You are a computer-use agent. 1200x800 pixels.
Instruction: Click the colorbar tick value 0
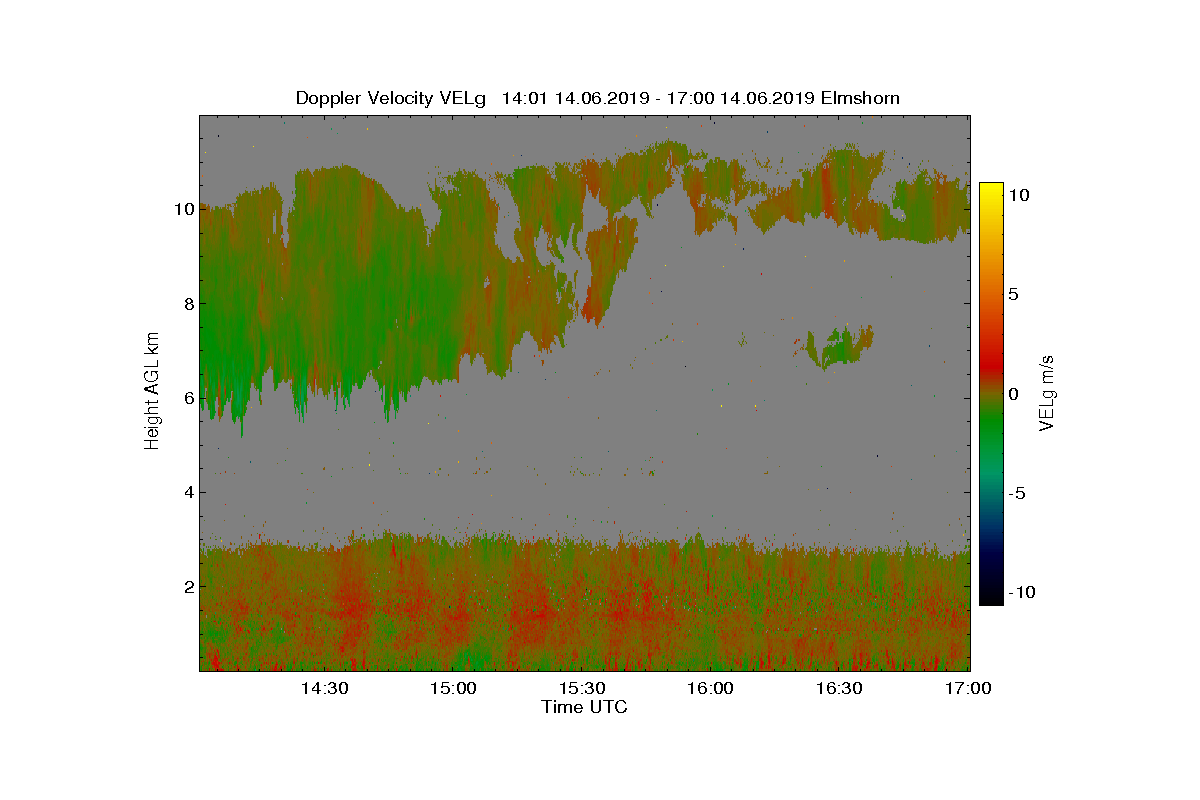click(1013, 394)
